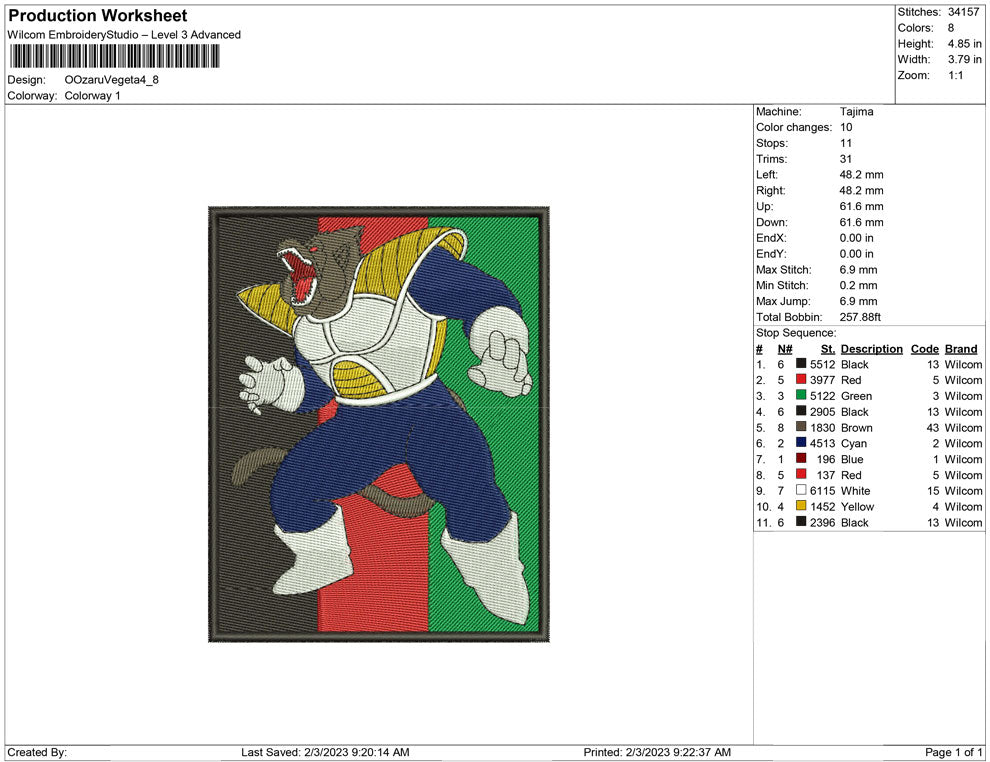Screen dimensions: 990x762
Task: Click the green swatch for stop 3
Action: coord(801,395)
